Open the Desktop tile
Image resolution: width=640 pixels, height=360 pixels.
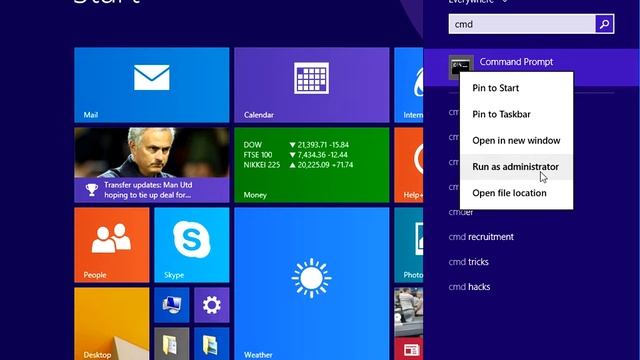pyautogui.click(x=112, y=324)
